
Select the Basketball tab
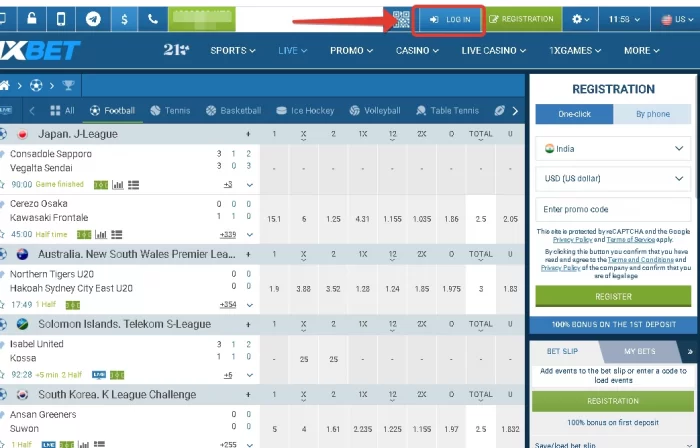pos(233,111)
